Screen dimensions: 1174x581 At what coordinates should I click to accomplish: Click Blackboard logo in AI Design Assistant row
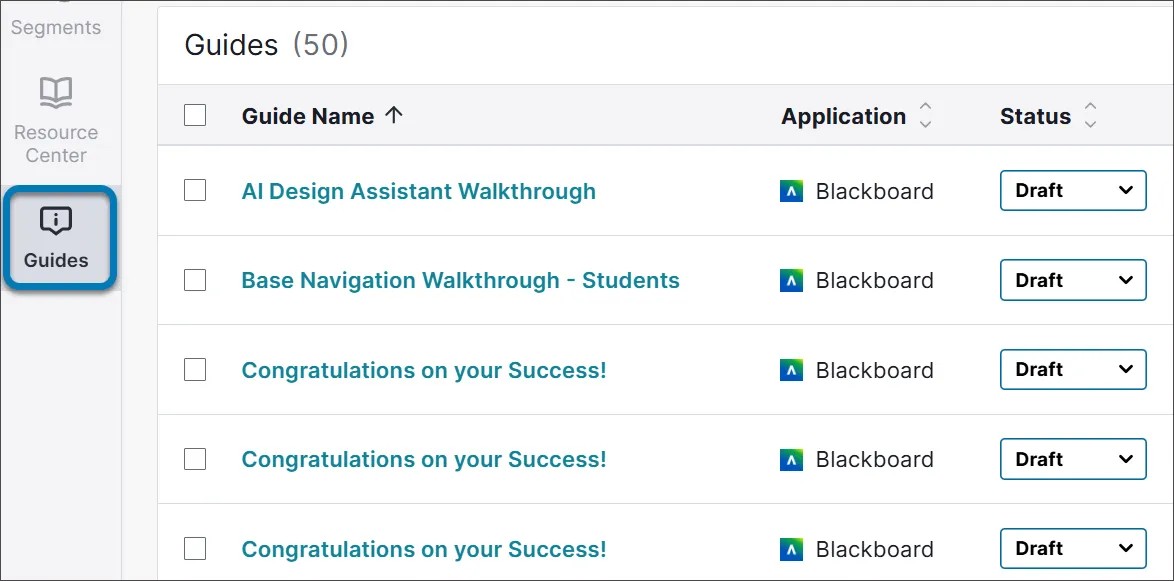[x=791, y=191]
